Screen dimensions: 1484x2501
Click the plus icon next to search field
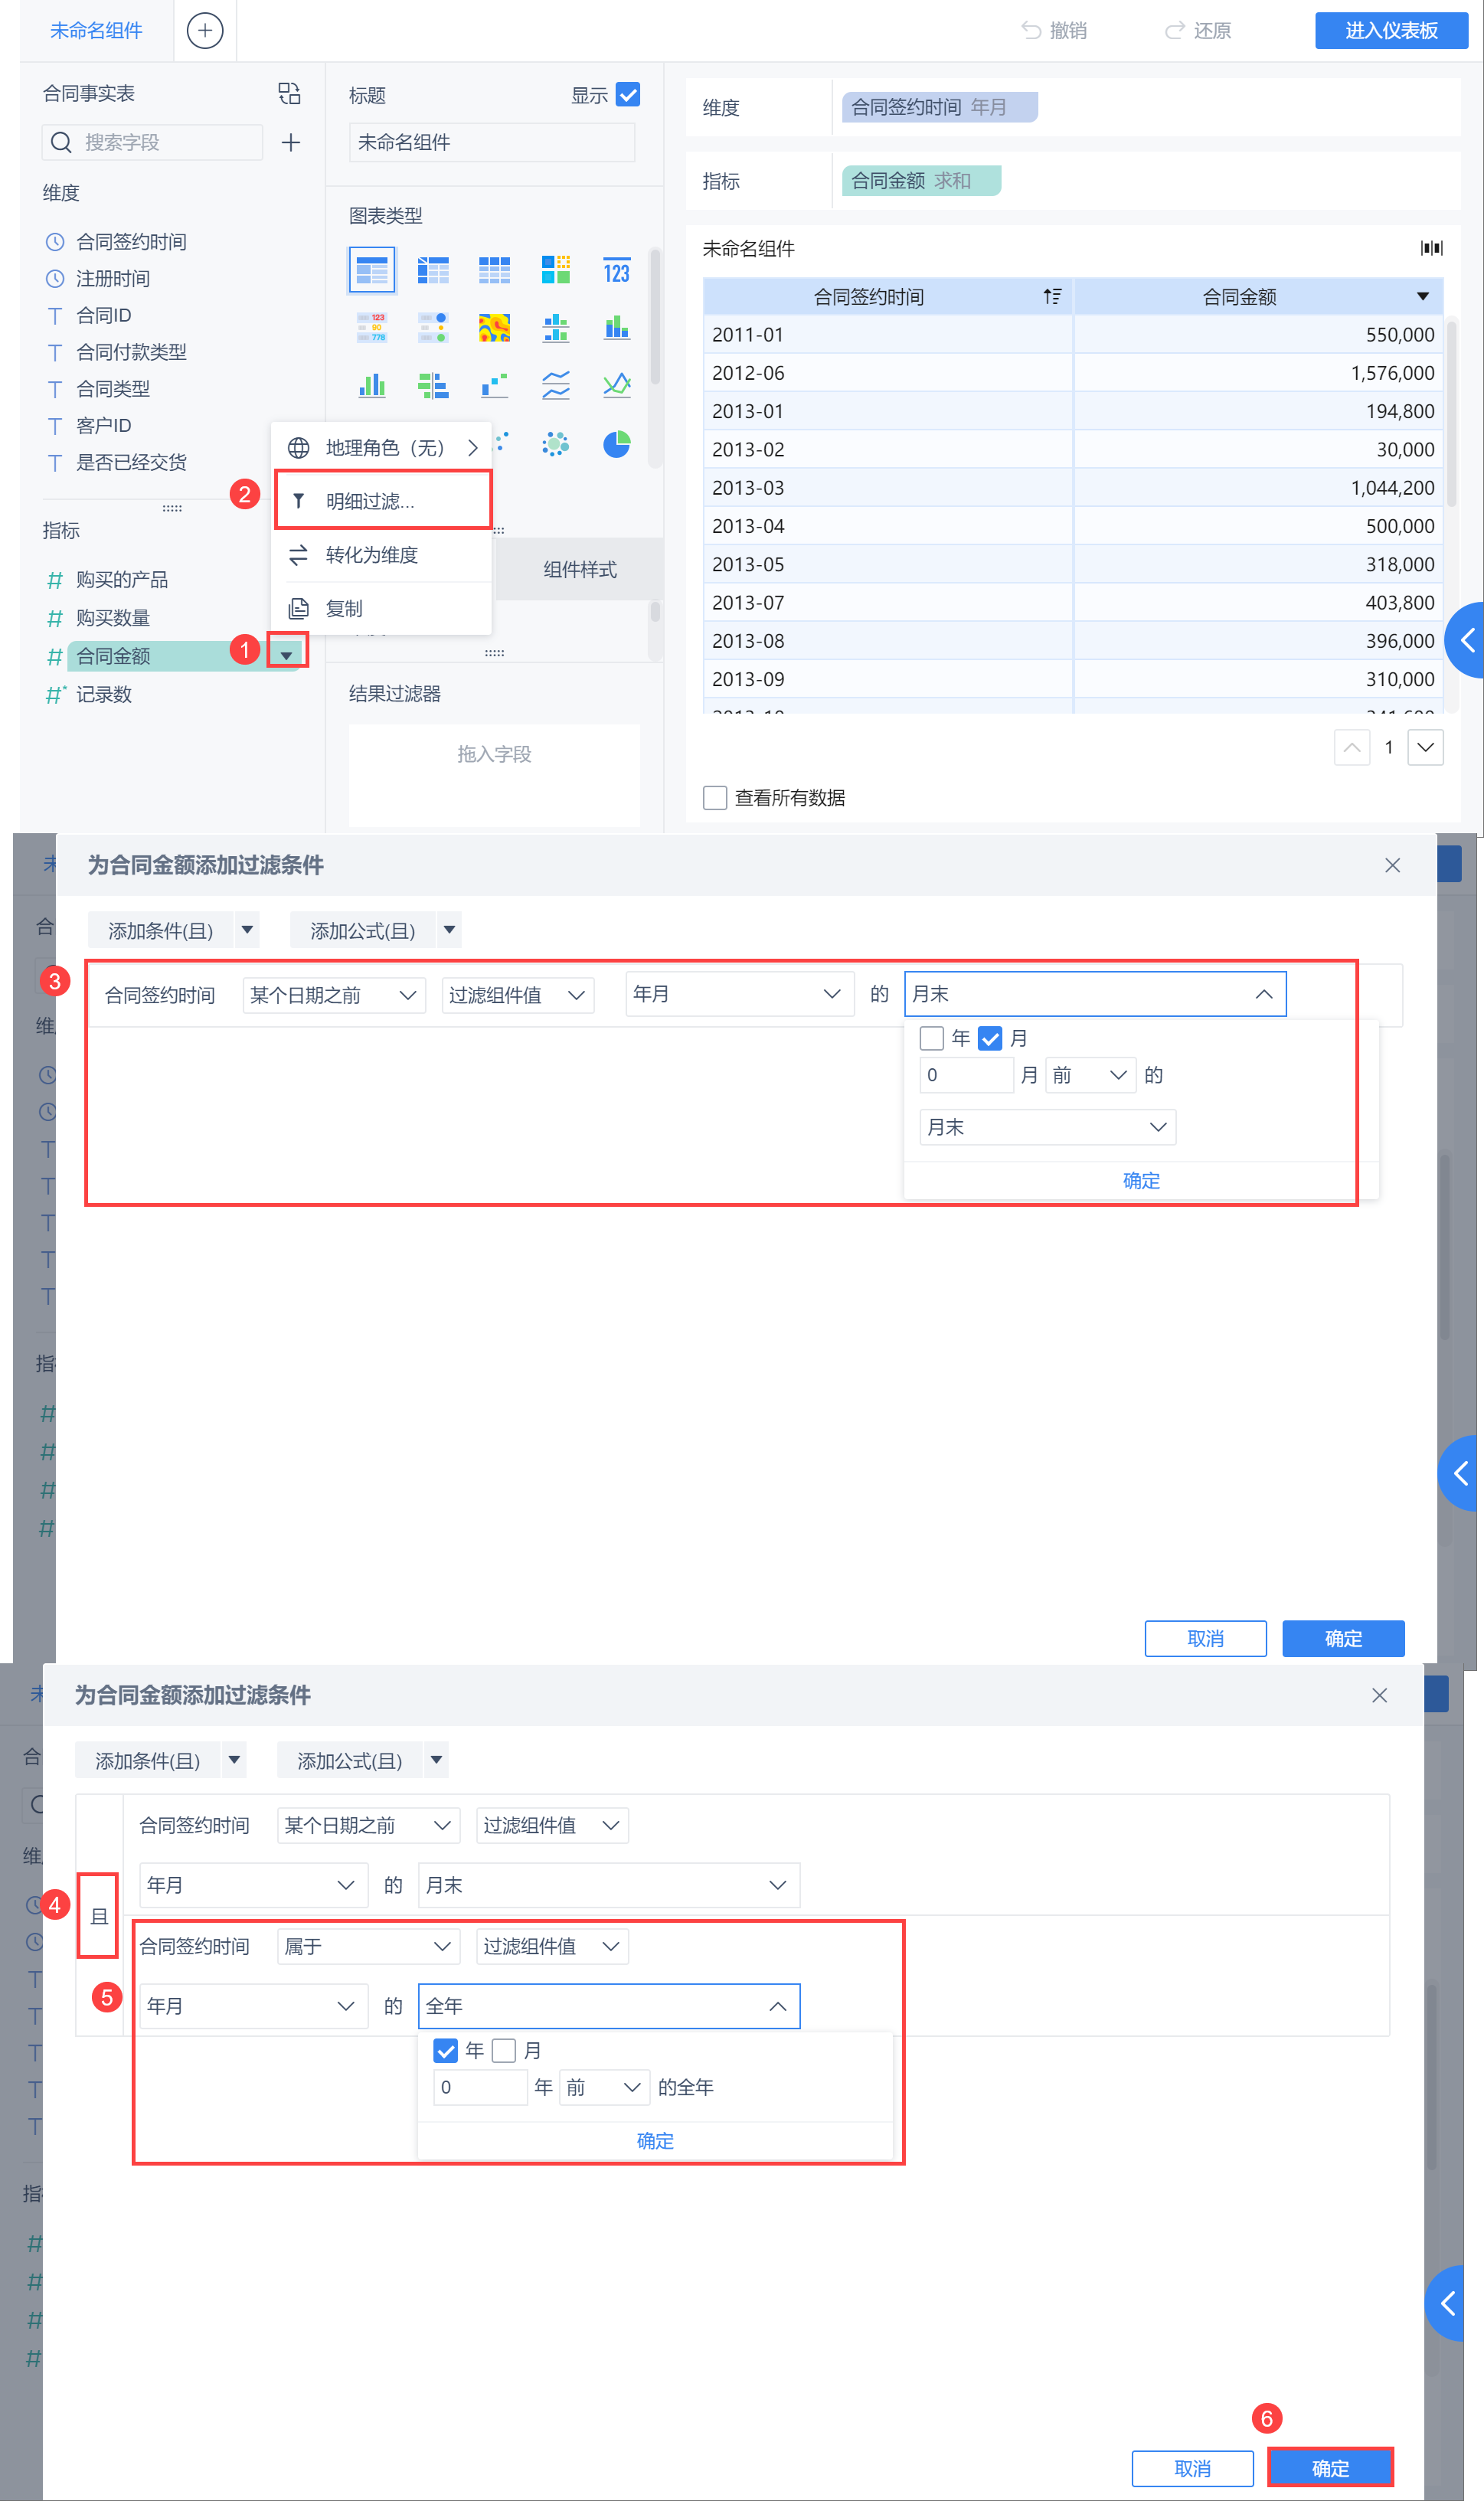[x=291, y=143]
